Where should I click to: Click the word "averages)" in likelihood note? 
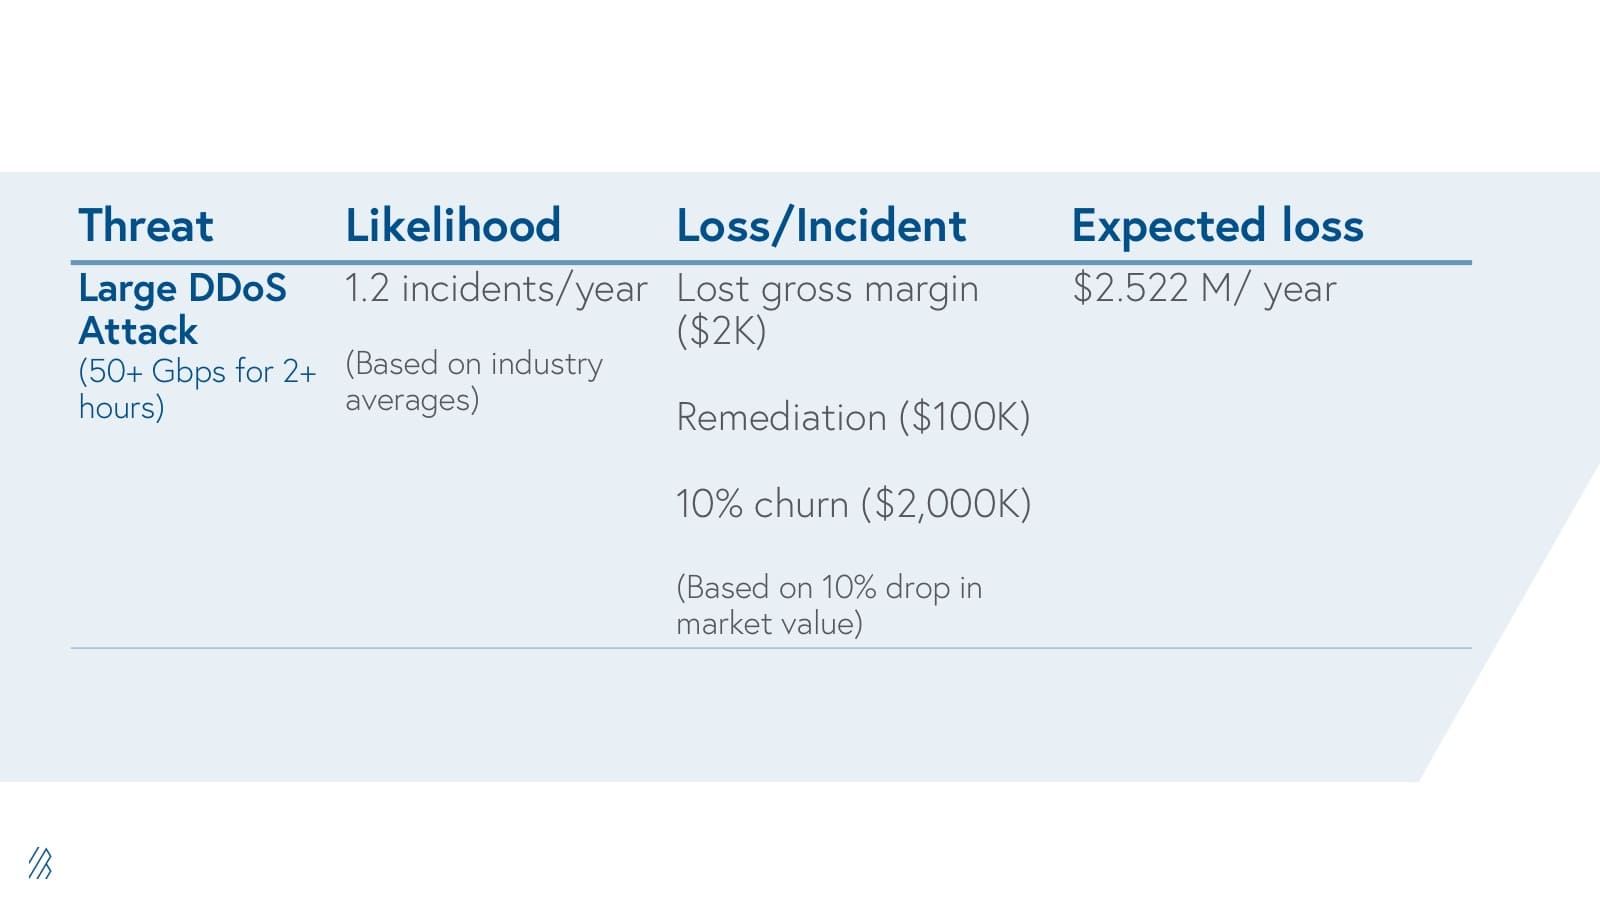pos(412,400)
